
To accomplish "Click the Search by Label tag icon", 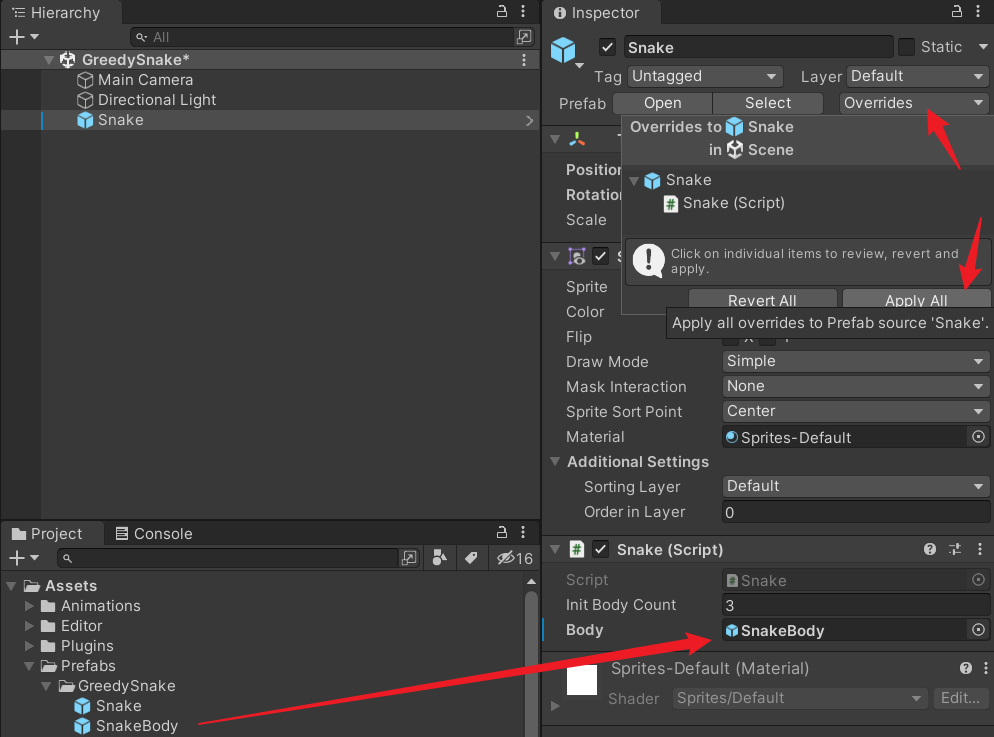I will point(471,558).
